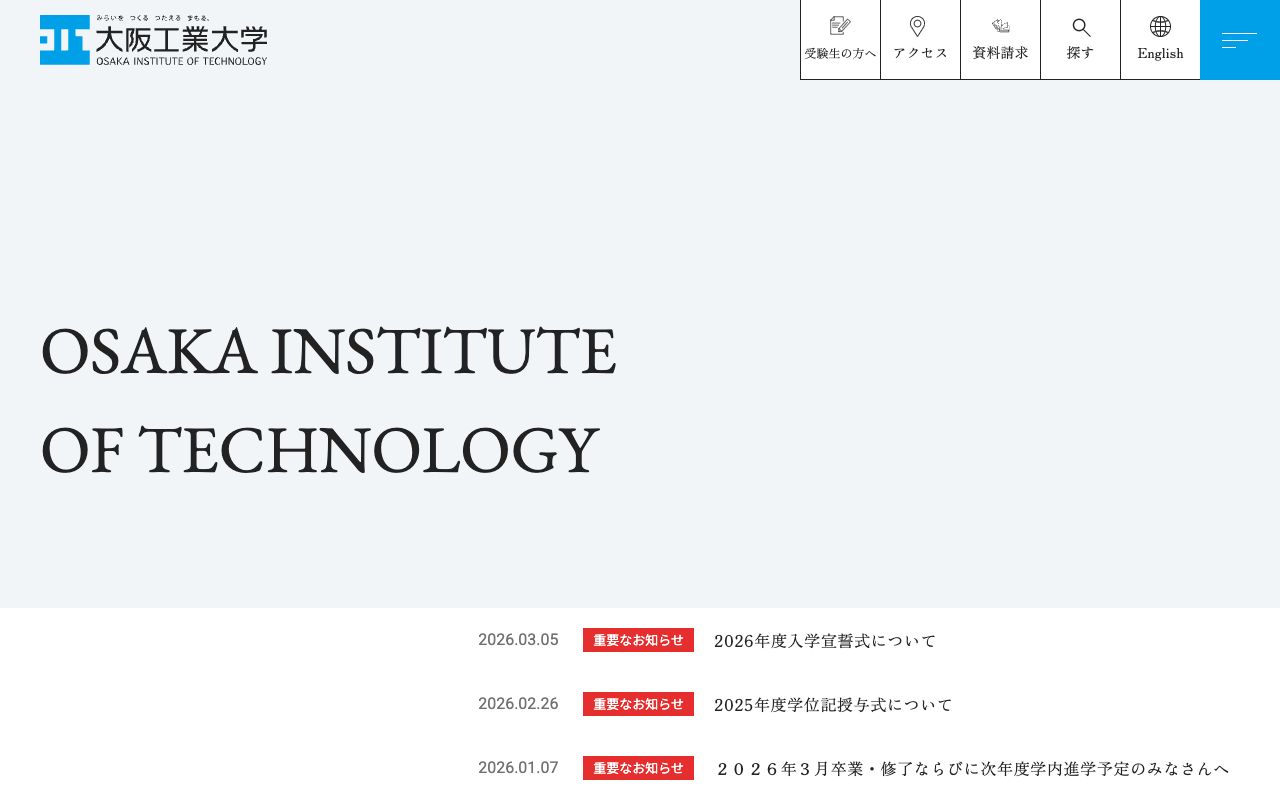Open the 2025年度学位記授与式について announcement

tap(833, 704)
